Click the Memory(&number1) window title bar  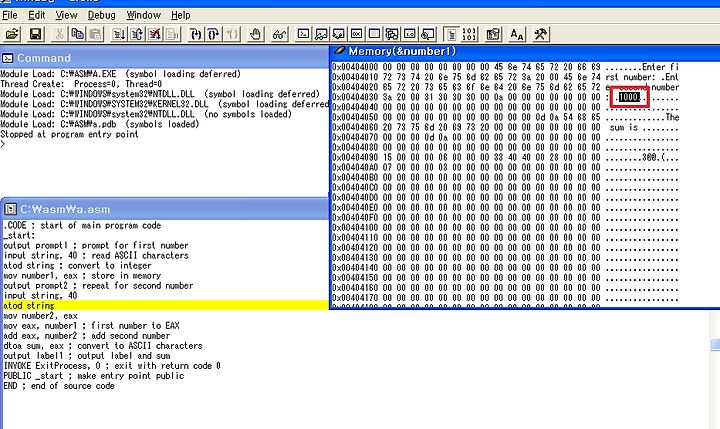tap(525, 51)
